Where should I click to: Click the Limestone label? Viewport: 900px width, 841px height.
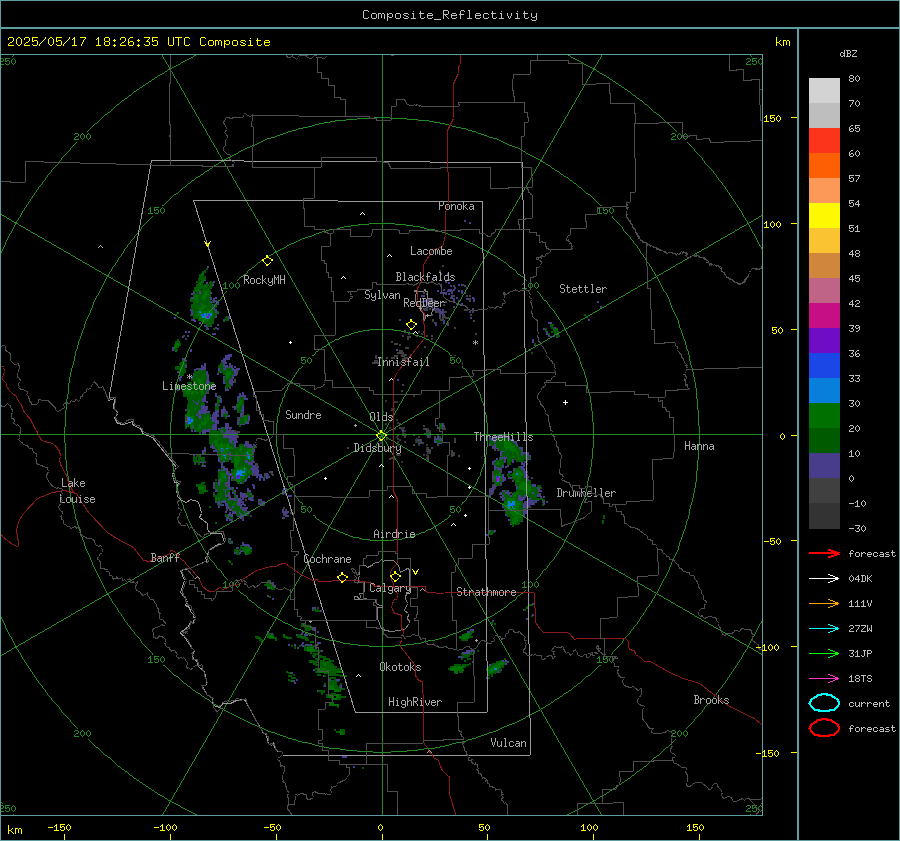click(x=189, y=386)
